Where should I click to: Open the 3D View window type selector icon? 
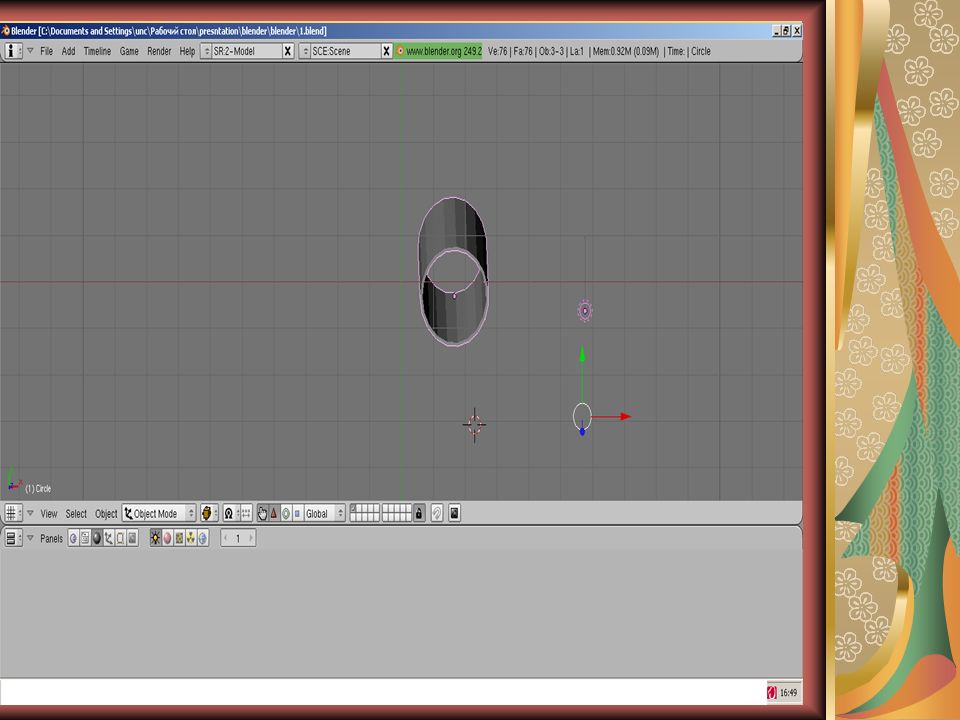pyautogui.click(x=13, y=513)
